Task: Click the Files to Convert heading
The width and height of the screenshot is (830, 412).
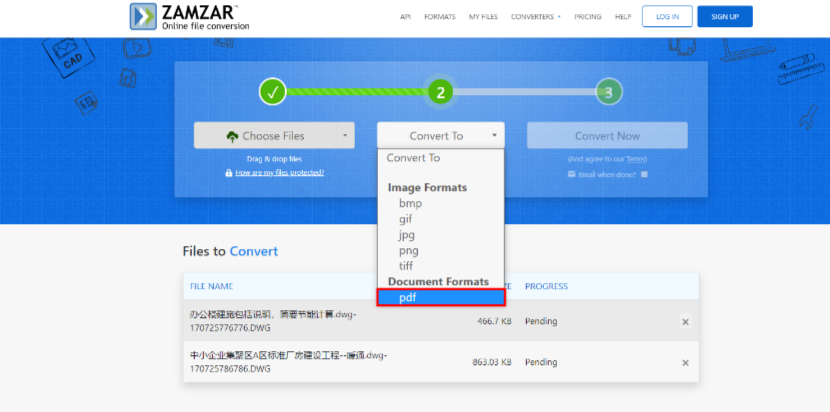Action: (230, 251)
